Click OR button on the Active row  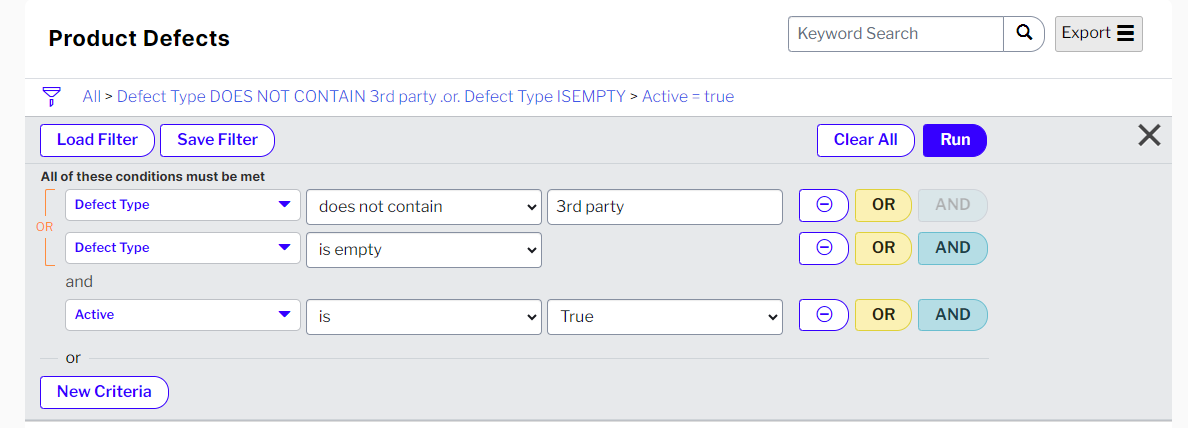click(883, 315)
